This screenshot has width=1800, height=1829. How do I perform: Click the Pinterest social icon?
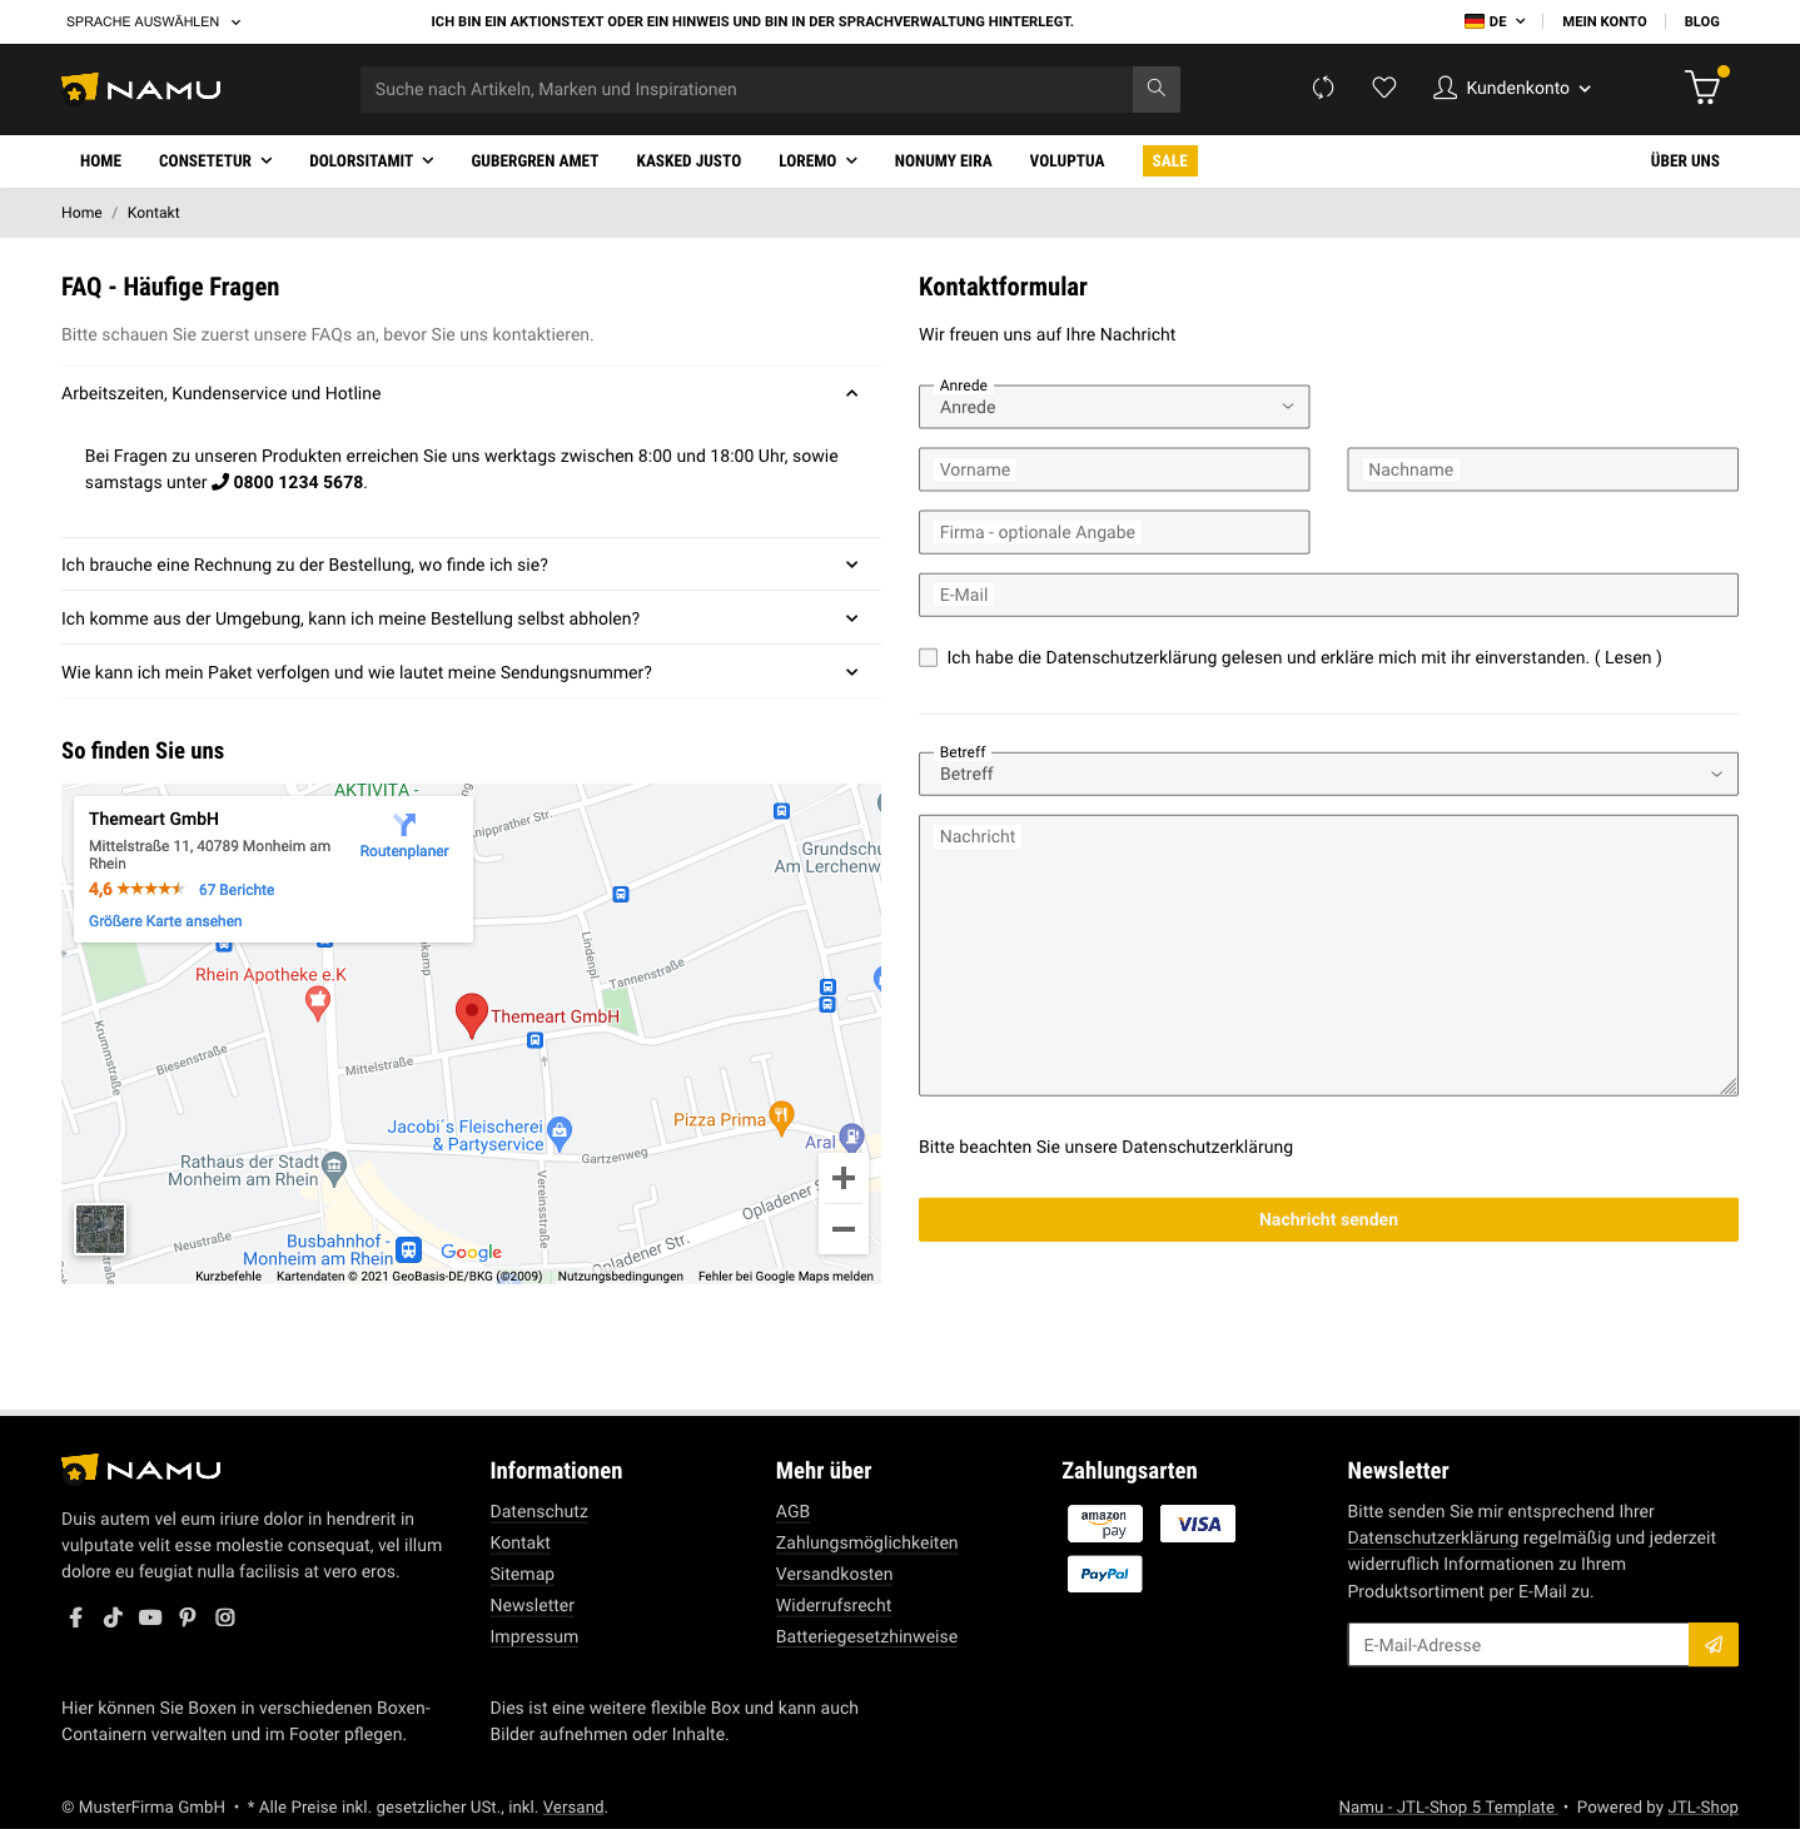pos(188,1617)
